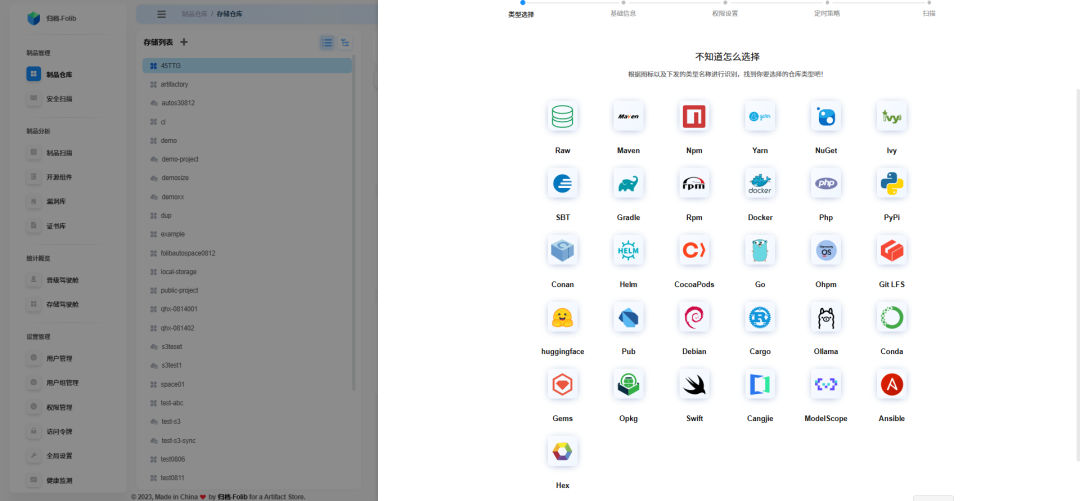Choose the ModelScope repository type icon

coord(826,384)
